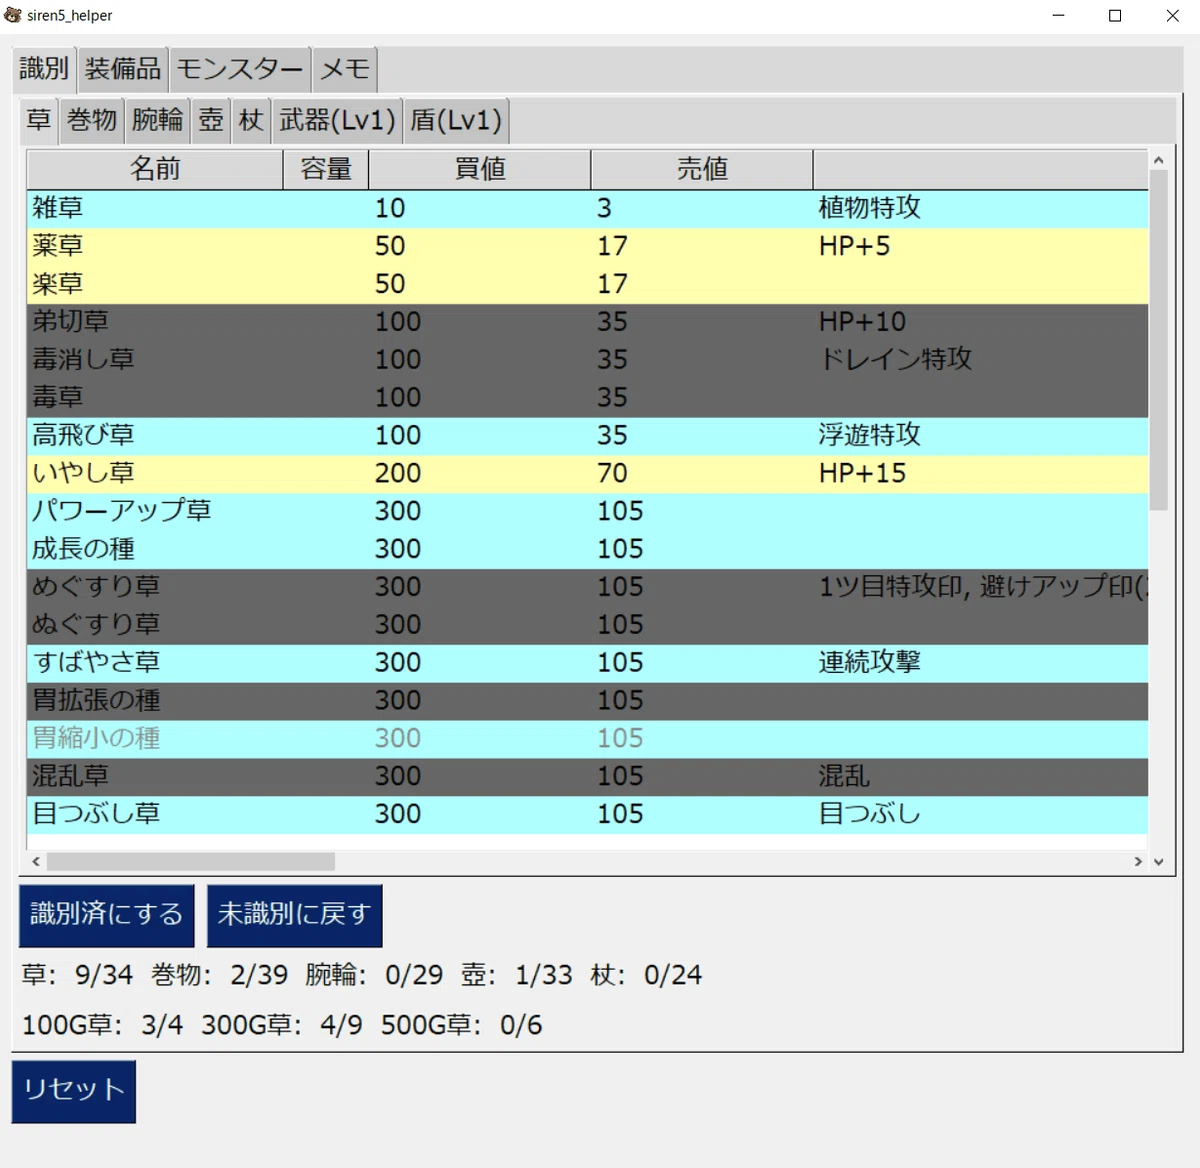
Task: Select the 薬草 row
Action: (587, 246)
